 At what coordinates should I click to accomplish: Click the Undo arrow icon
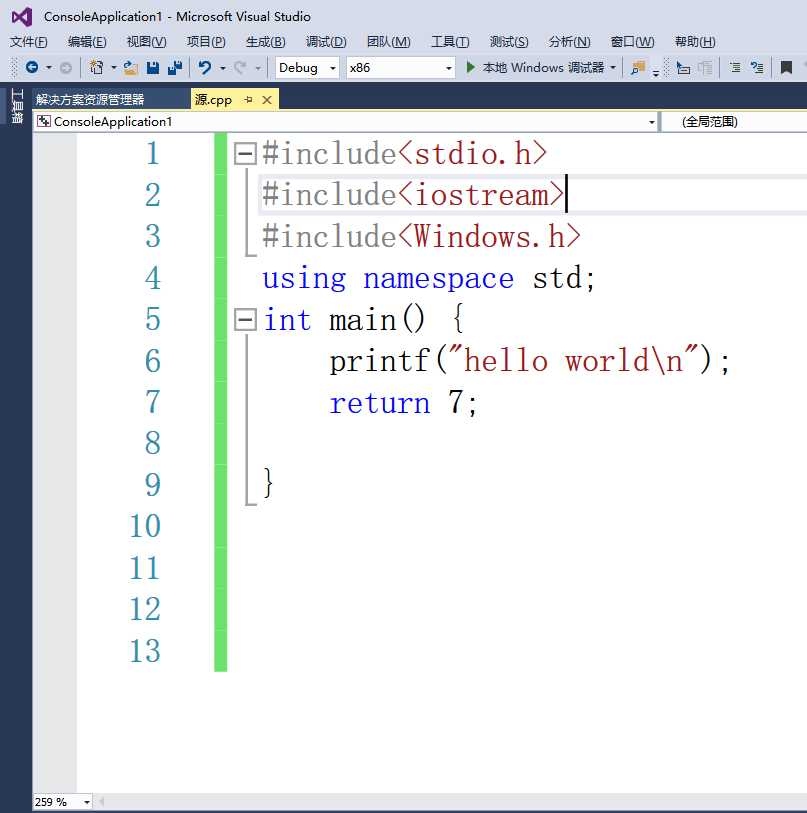point(205,67)
